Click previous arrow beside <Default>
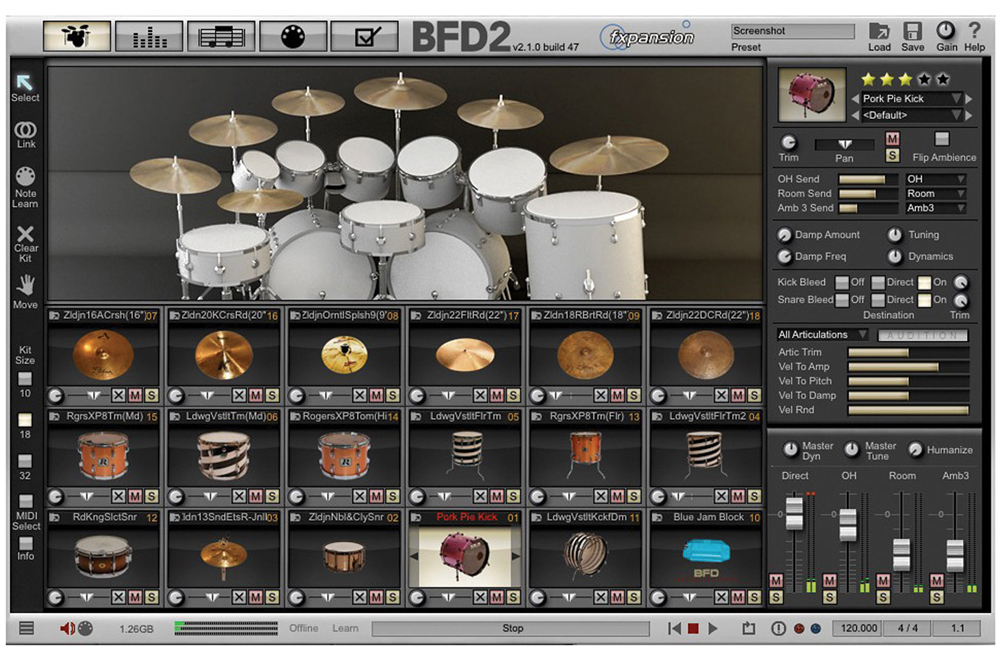Viewport: 1000px width, 665px height. (x=855, y=115)
